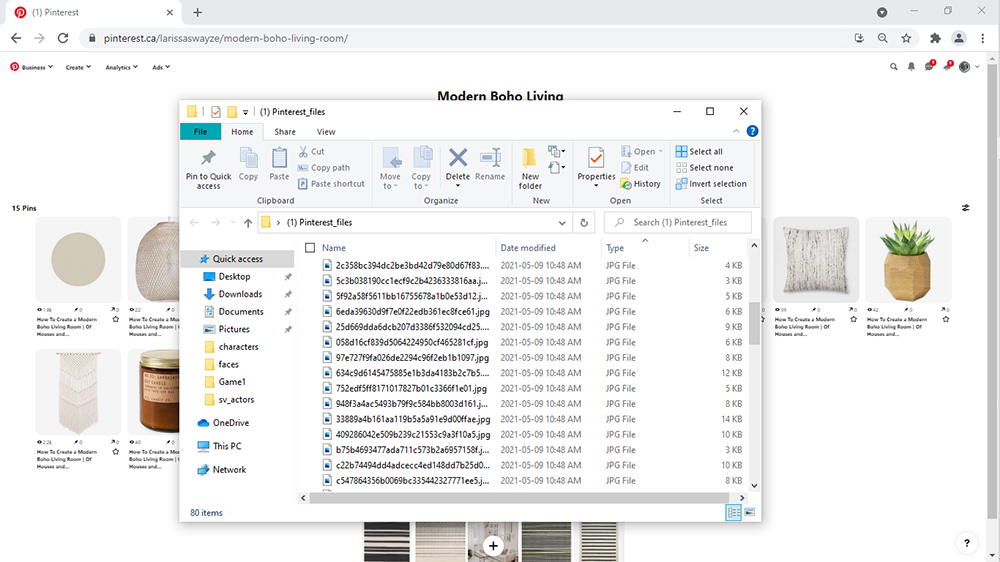Click the Search (1) Pinterest_files box
The image size is (1000, 562).
click(x=678, y=223)
